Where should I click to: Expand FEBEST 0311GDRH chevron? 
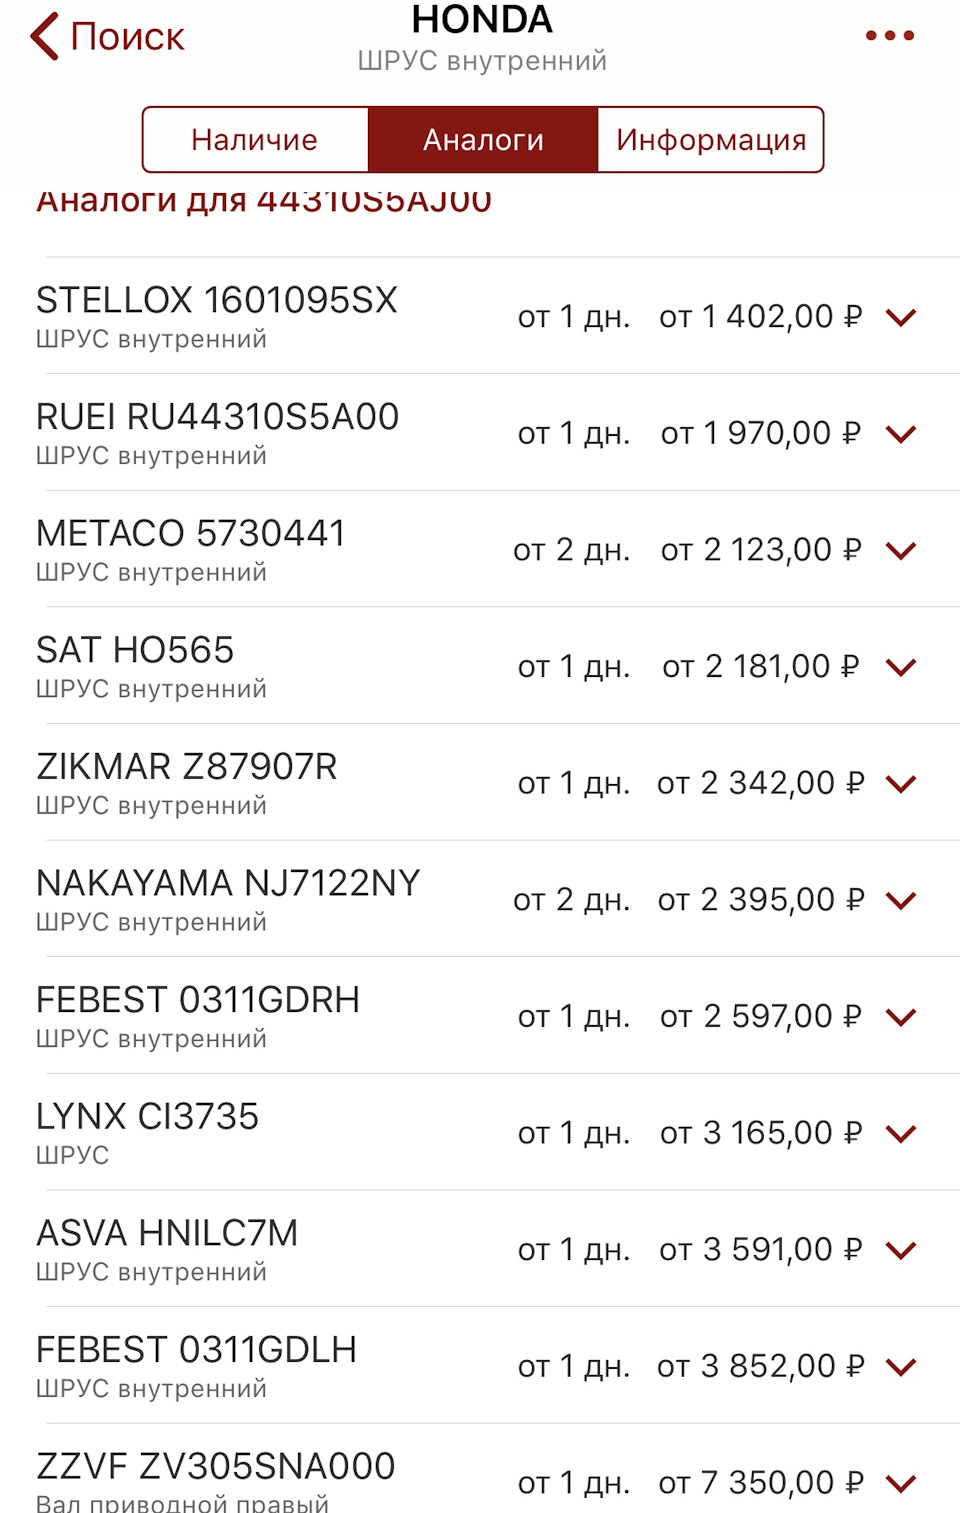901,1018
